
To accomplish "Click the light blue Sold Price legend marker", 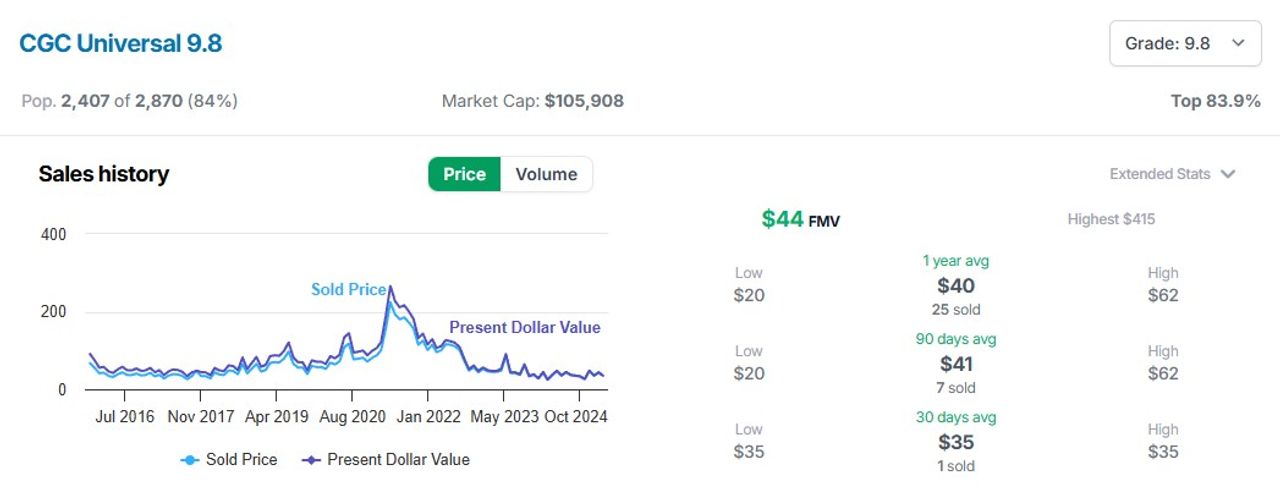I will pos(189,460).
